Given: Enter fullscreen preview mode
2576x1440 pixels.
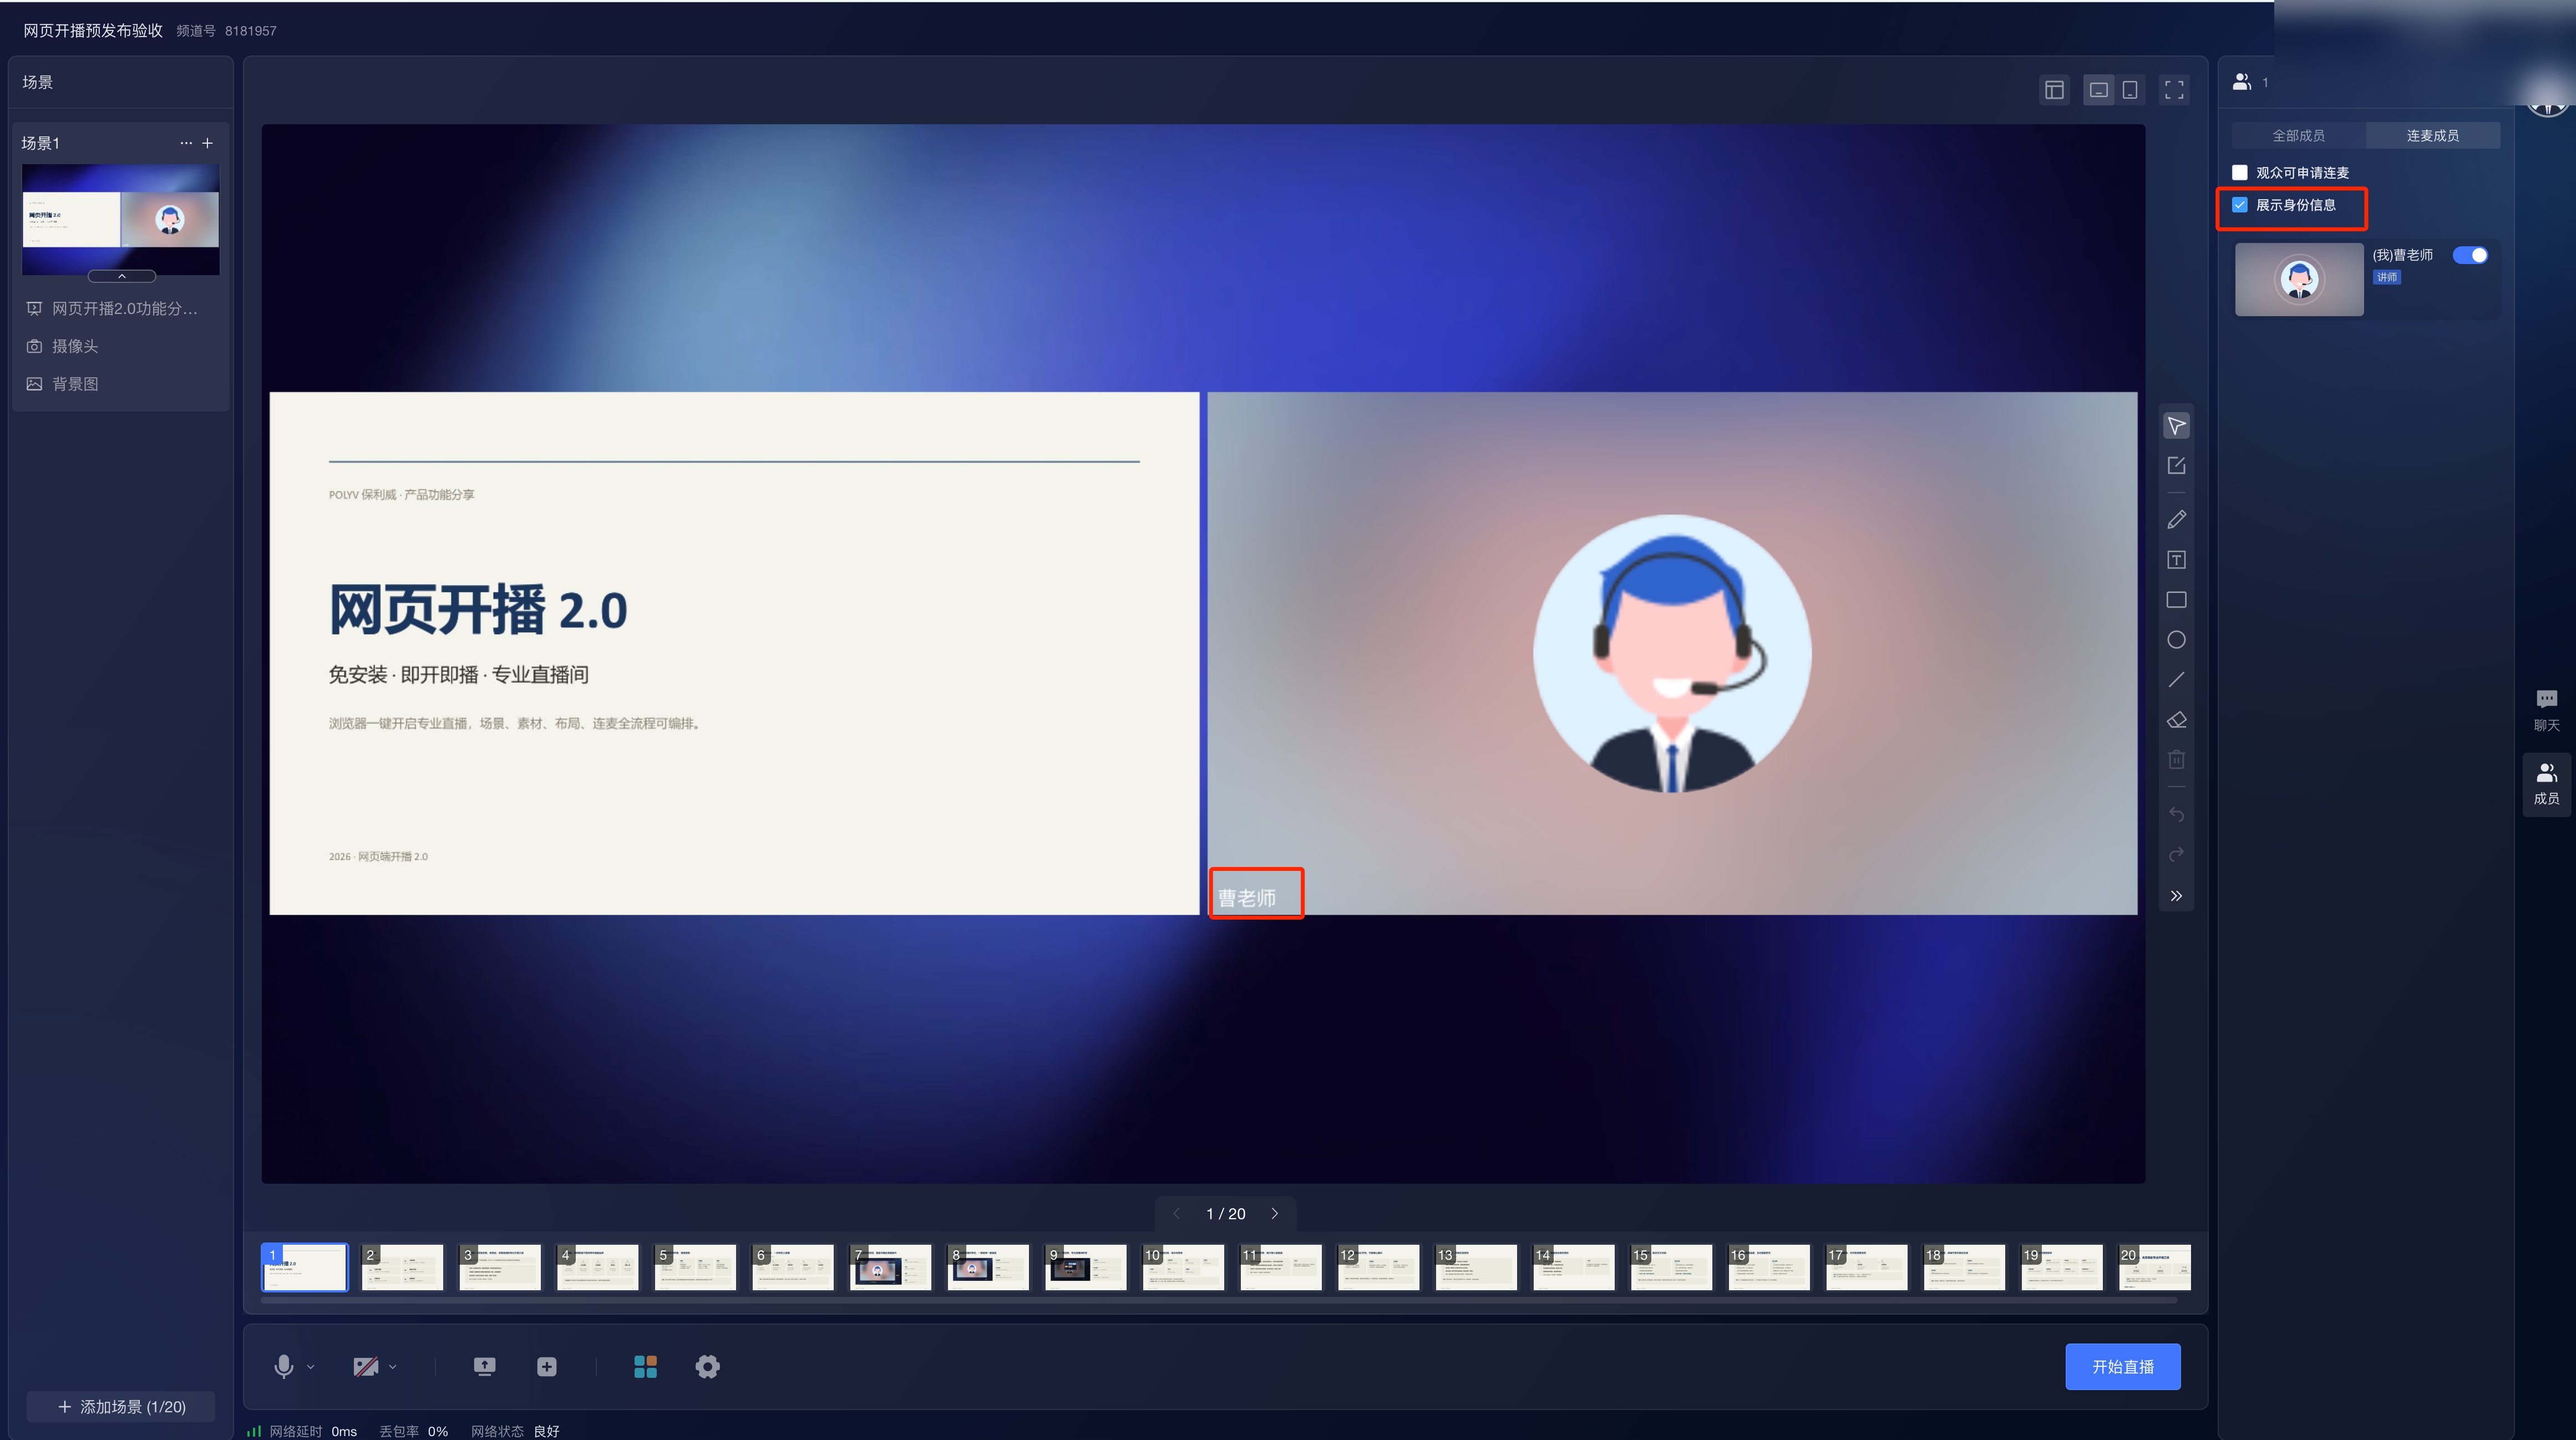Looking at the screenshot, I should pyautogui.click(x=2174, y=90).
